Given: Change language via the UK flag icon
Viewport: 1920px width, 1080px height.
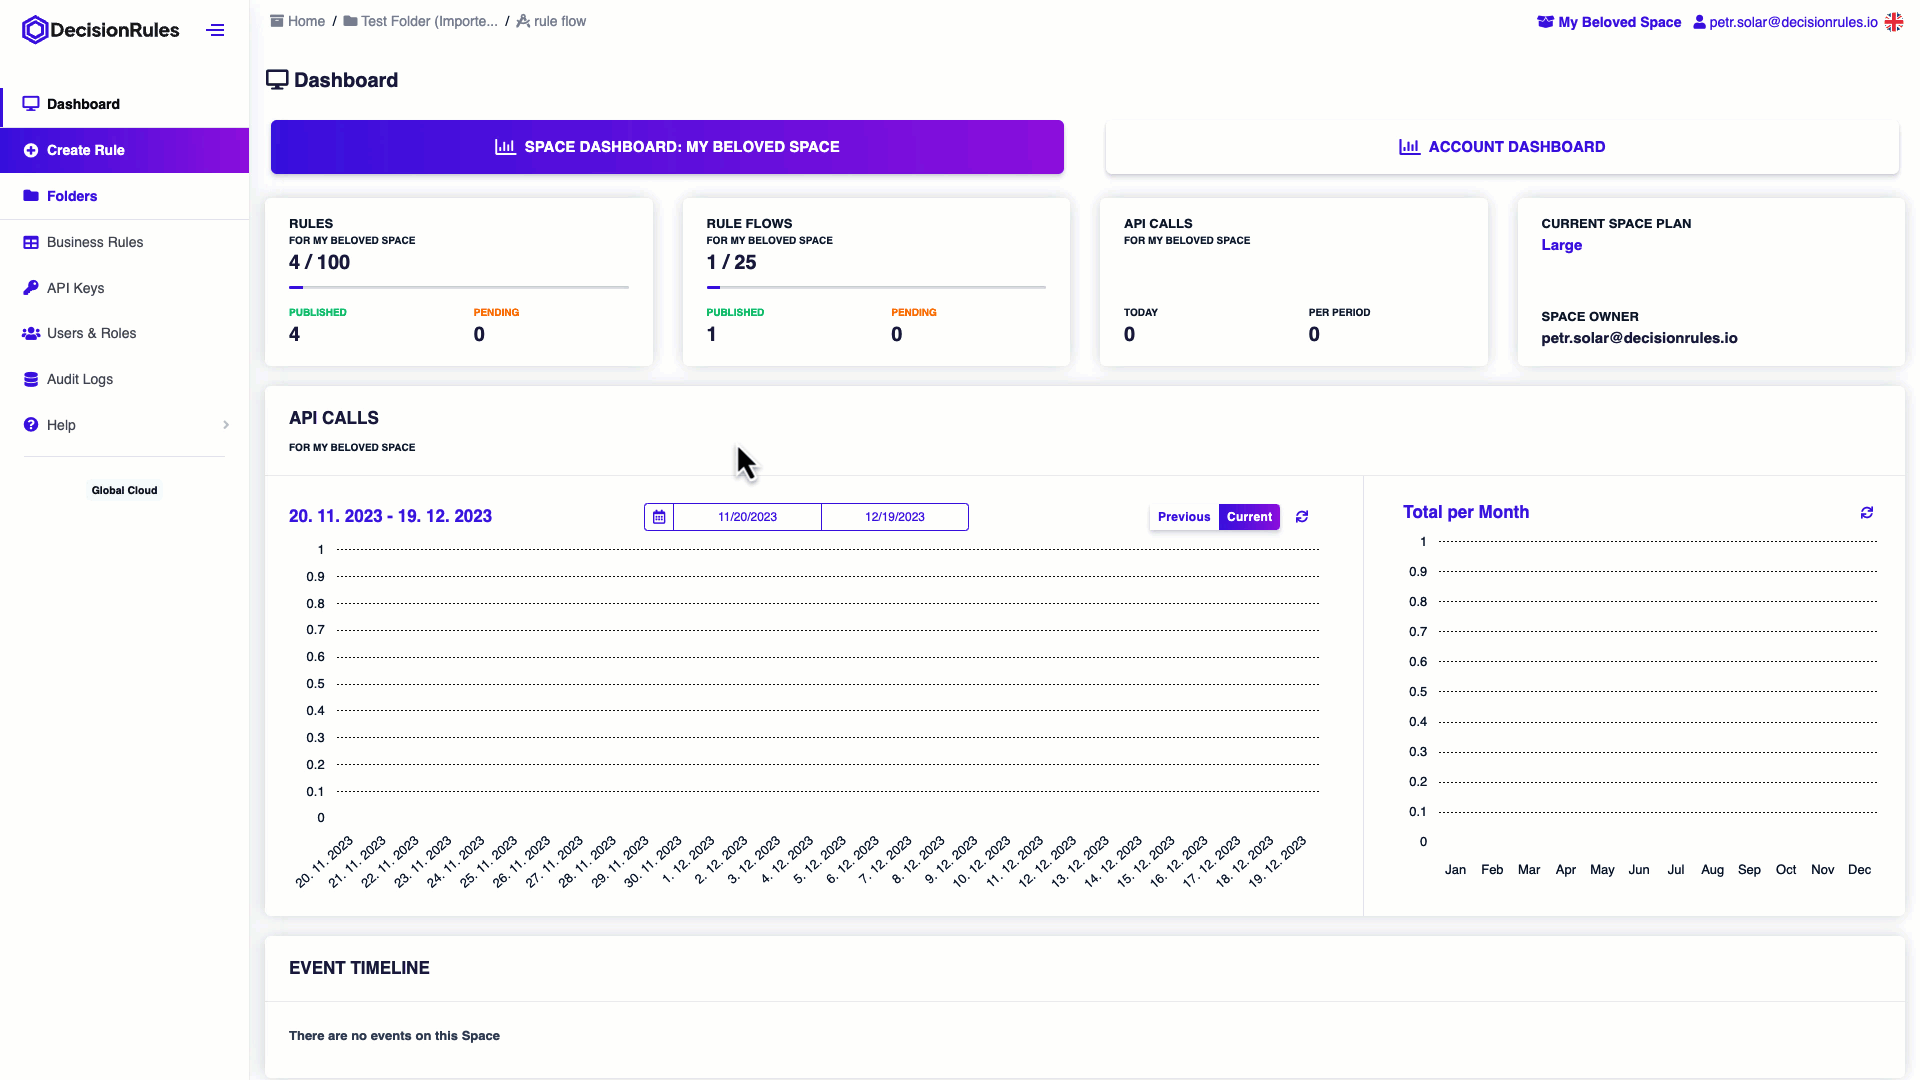Looking at the screenshot, I should coord(1894,22).
